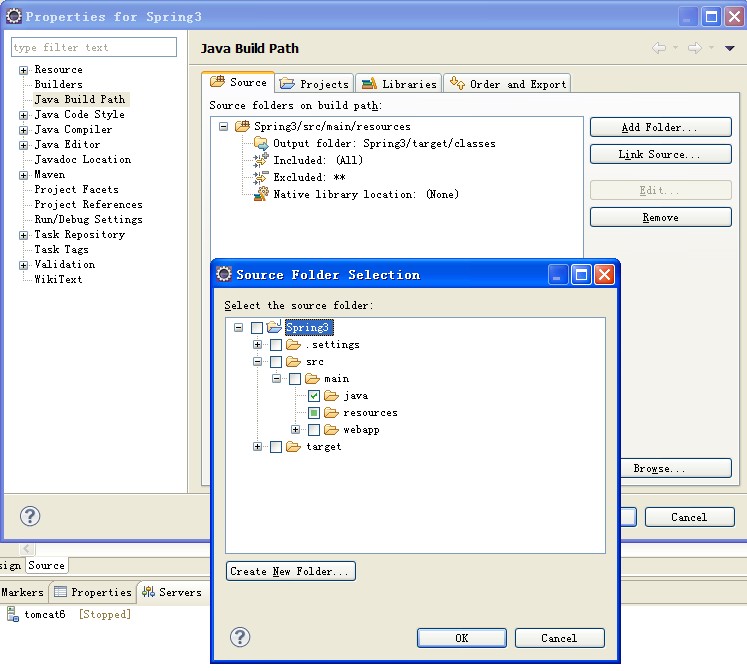747x671 pixels.
Task: Click the Source tab package icon
Action: coord(218,81)
